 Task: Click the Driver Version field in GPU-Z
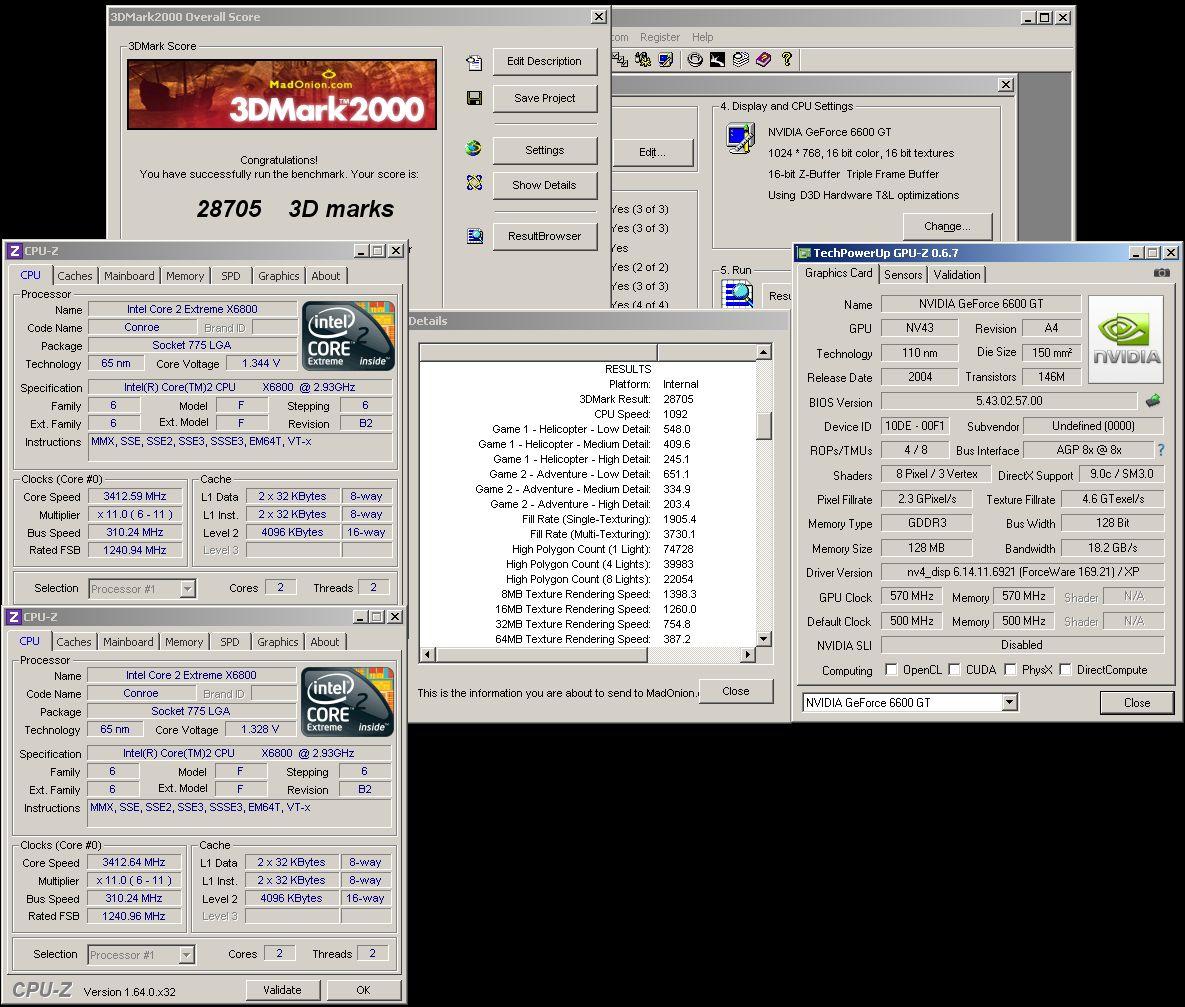coord(1023,572)
